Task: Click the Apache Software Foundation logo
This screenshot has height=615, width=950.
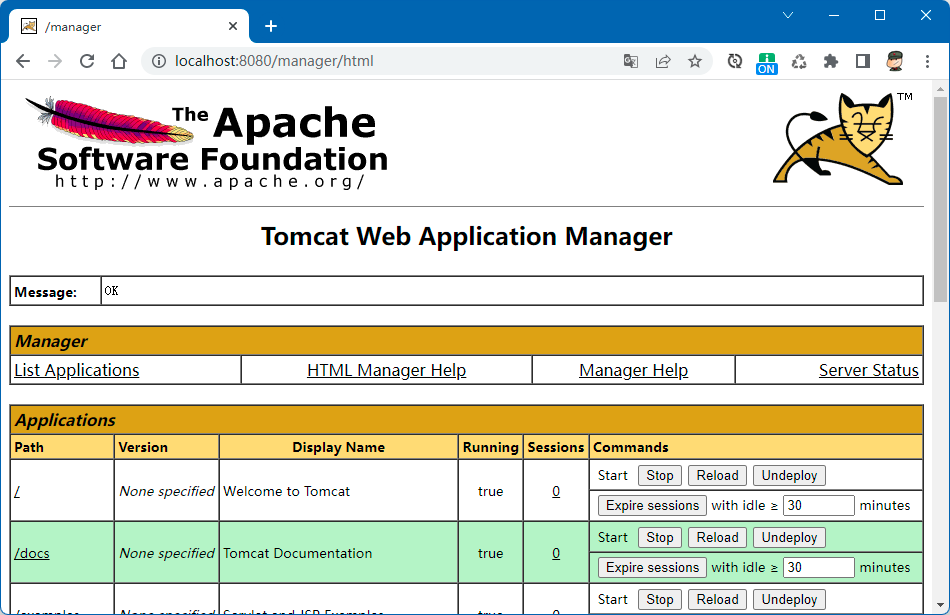Action: tap(206, 143)
